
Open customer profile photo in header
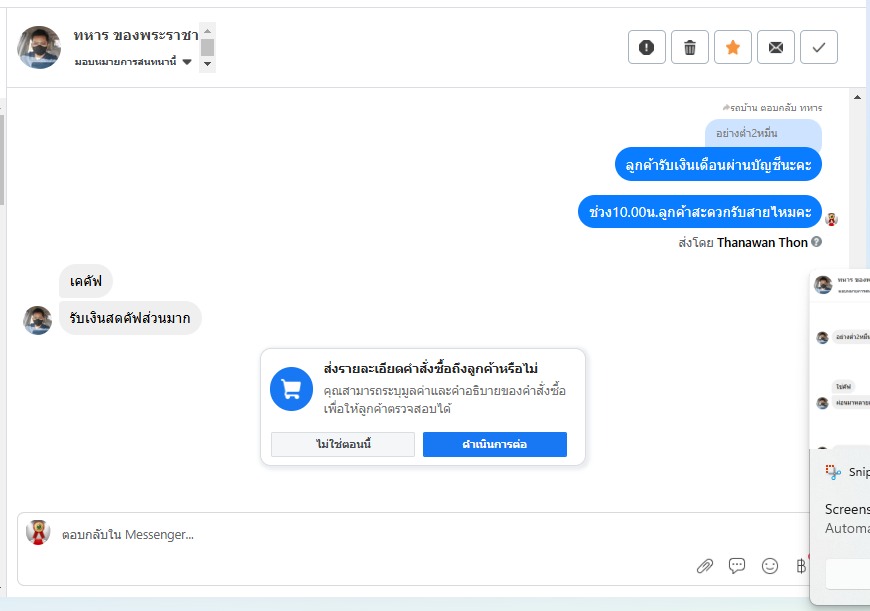click(x=39, y=47)
